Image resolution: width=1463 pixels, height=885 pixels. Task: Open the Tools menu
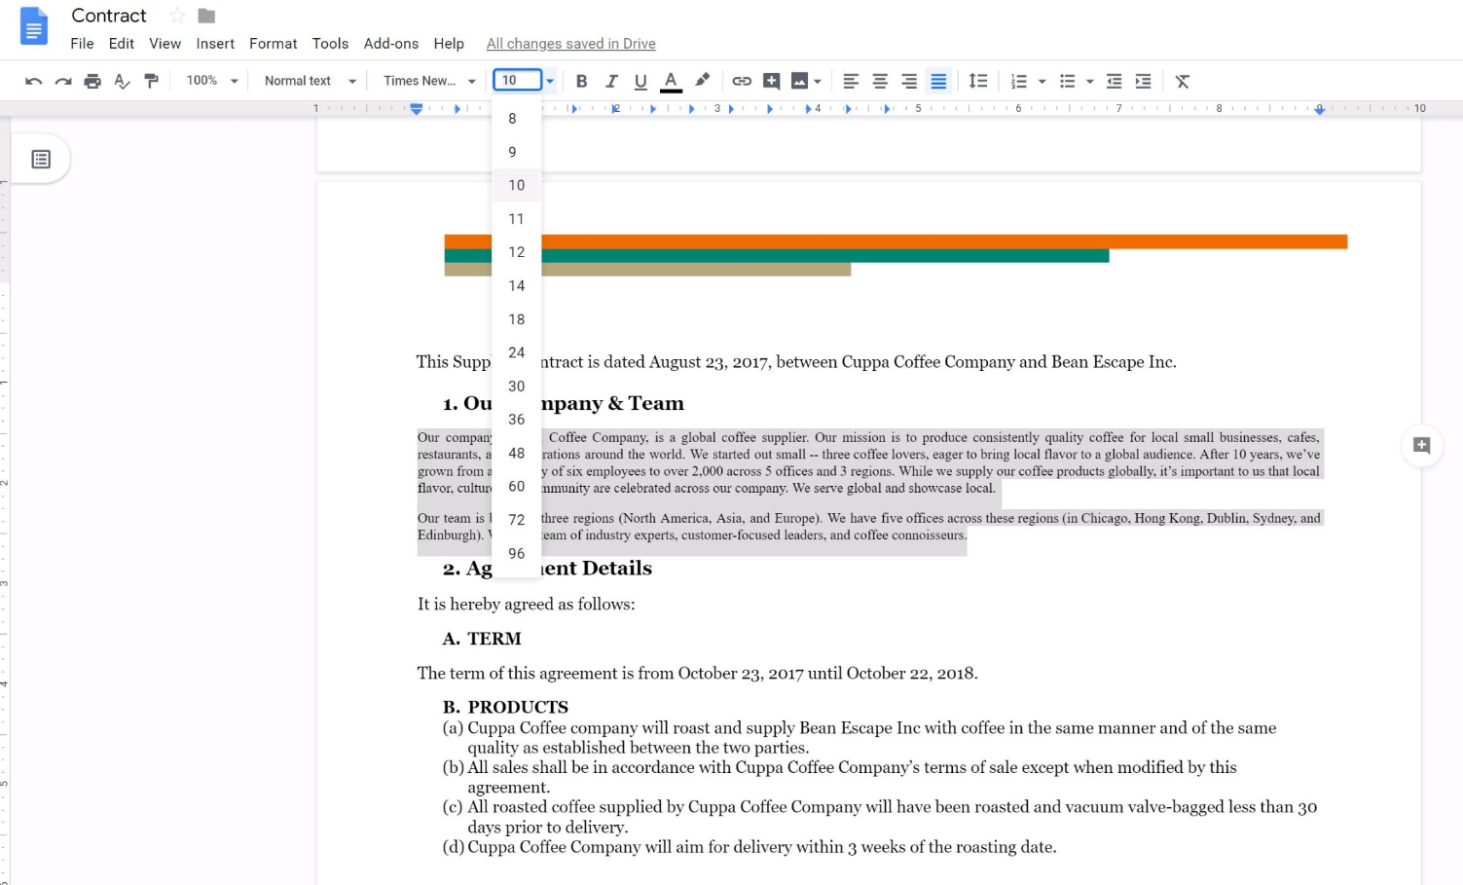330,44
